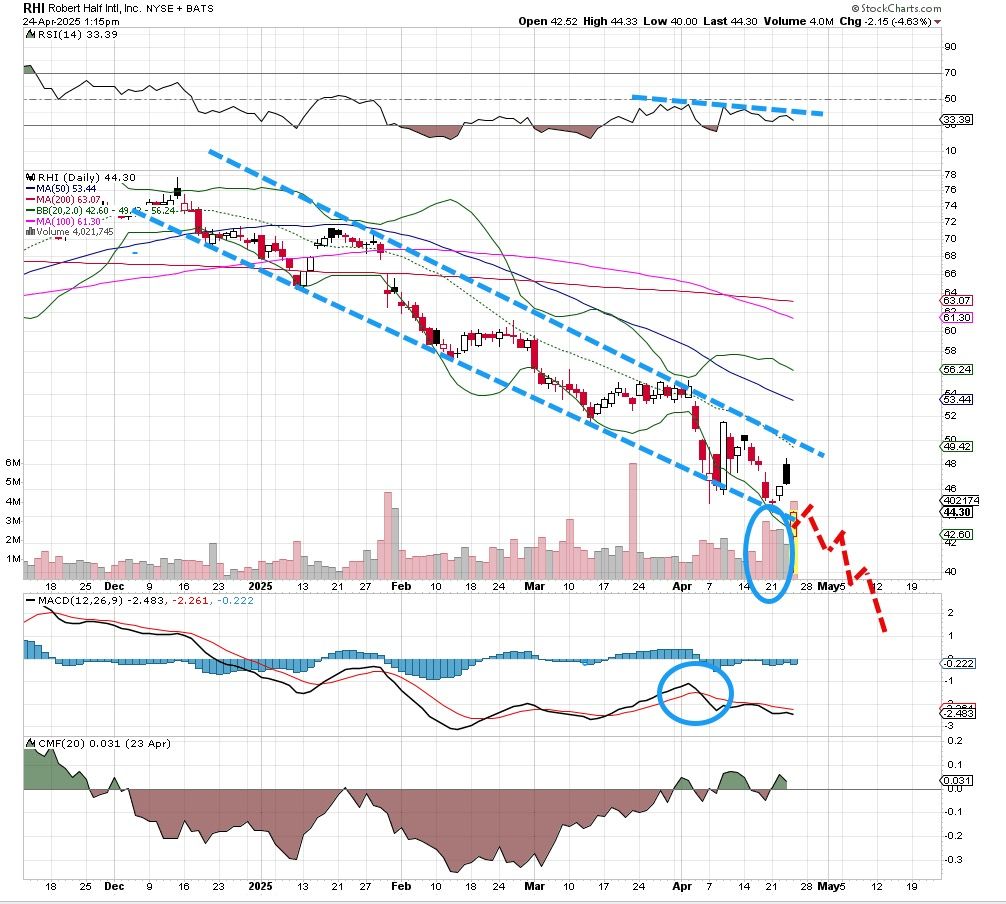Click the -0.222 MACD histogram value tag
Screen dimensions: 1006x904
pos(957,664)
